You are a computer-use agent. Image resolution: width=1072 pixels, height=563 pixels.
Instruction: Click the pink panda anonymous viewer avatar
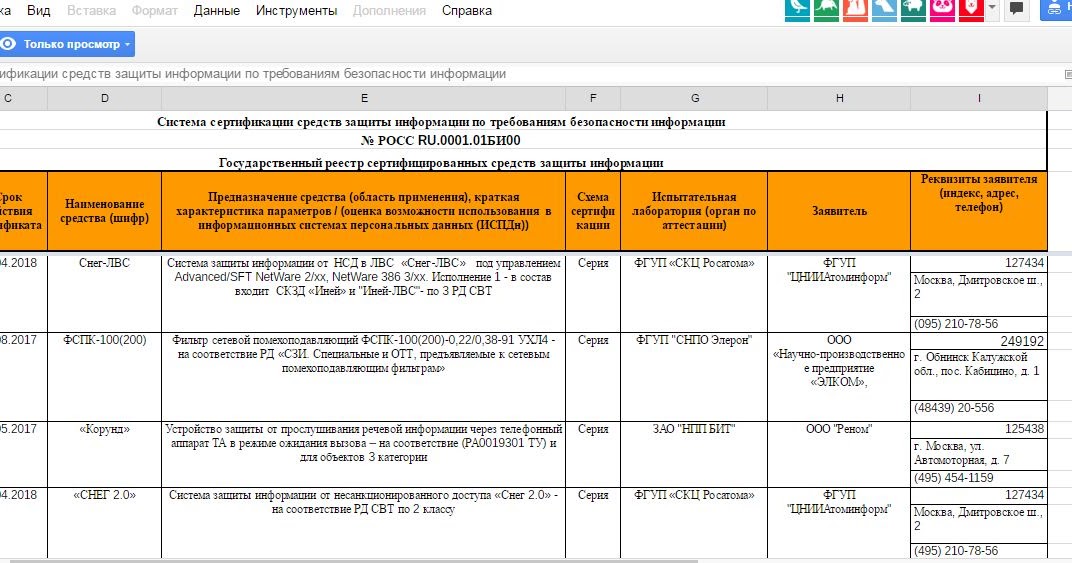(942, 10)
